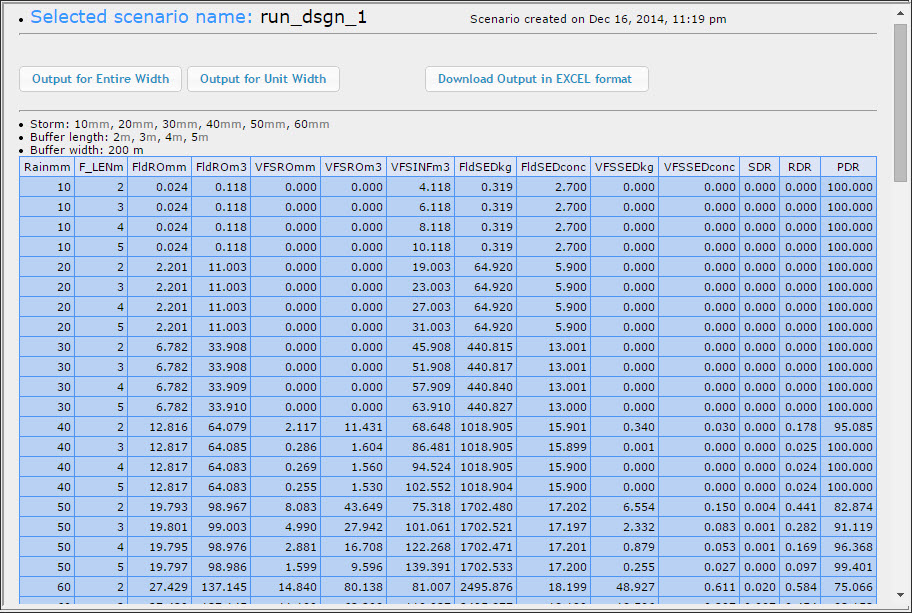Click the FldSEDconc value 13.000
The width and height of the screenshot is (912, 613).
(554, 407)
